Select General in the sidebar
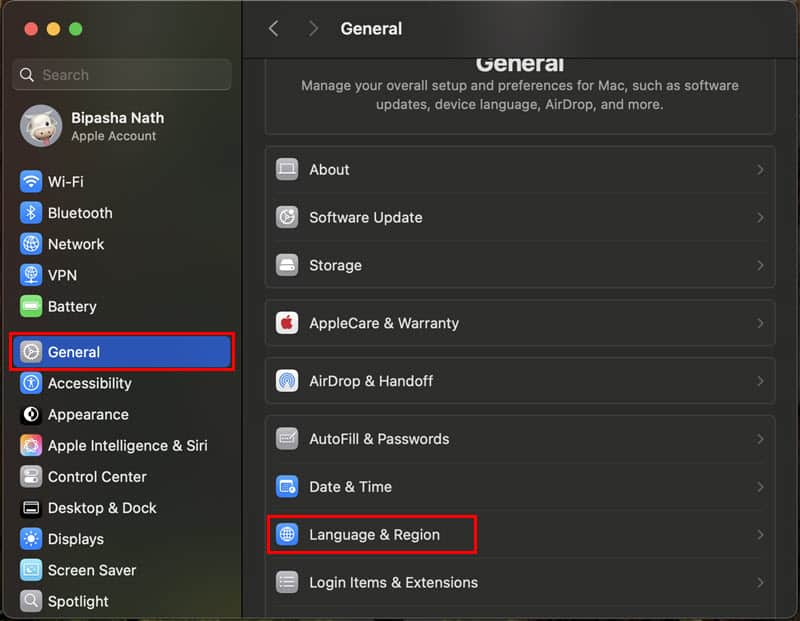Image resolution: width=800 pixels, height=621 pixels. tap(121, 352)
